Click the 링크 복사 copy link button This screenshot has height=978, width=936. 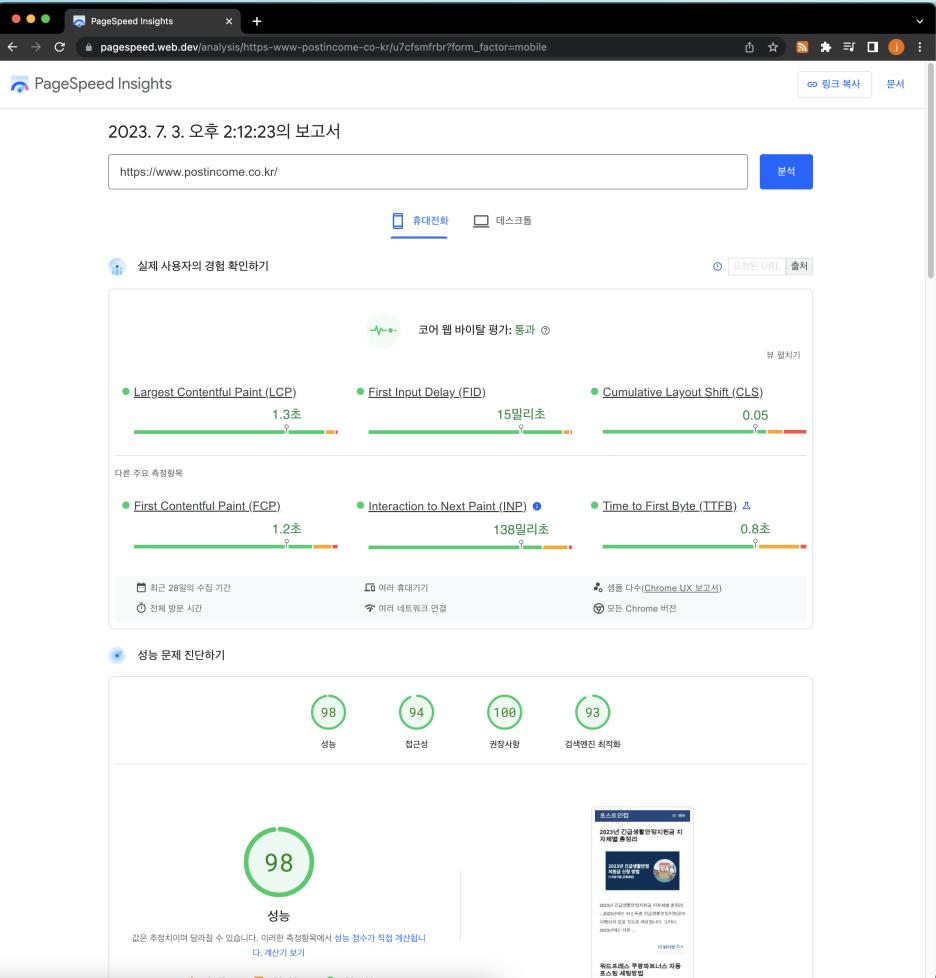click(834, 85)
